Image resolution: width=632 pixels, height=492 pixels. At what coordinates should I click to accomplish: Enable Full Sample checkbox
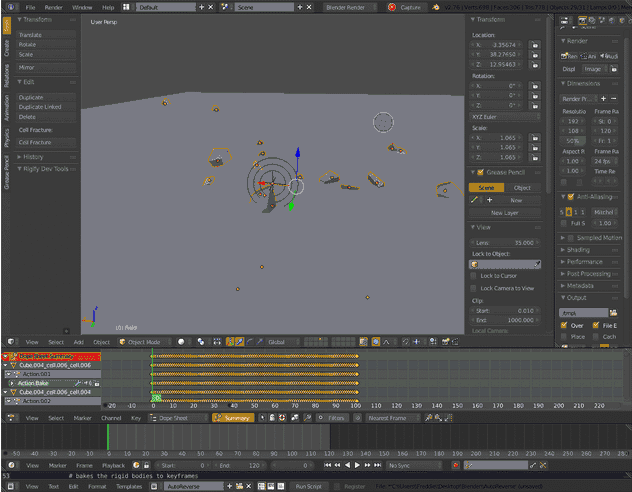pos(564,223)
